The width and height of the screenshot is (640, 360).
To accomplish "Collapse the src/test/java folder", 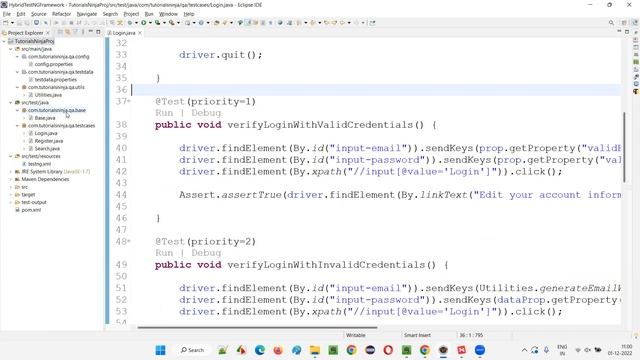I will pos(11,102).
